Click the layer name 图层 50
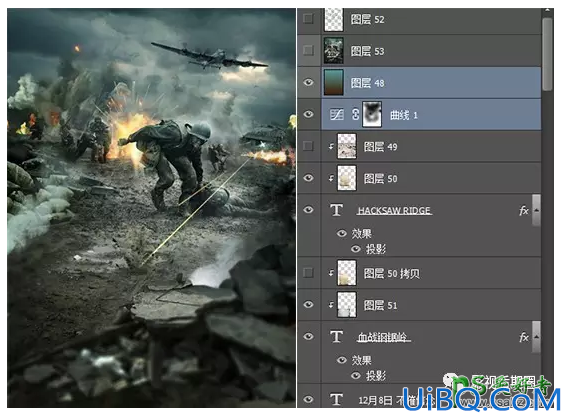The image size is (562, 414). 381,179
